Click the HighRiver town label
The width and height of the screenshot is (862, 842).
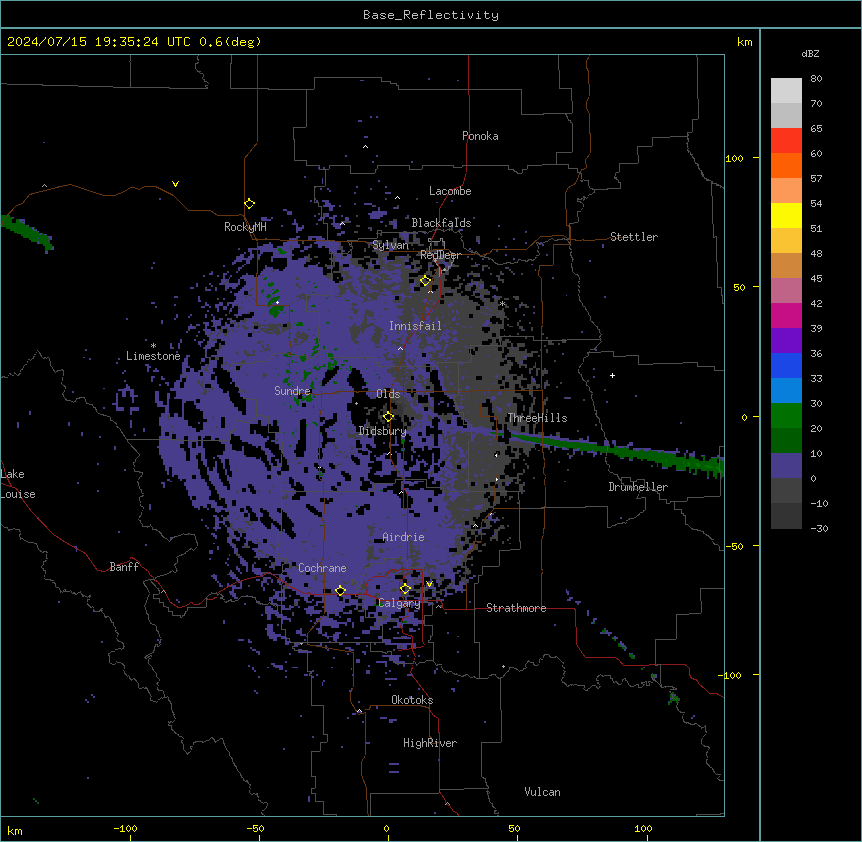[430, 743]
